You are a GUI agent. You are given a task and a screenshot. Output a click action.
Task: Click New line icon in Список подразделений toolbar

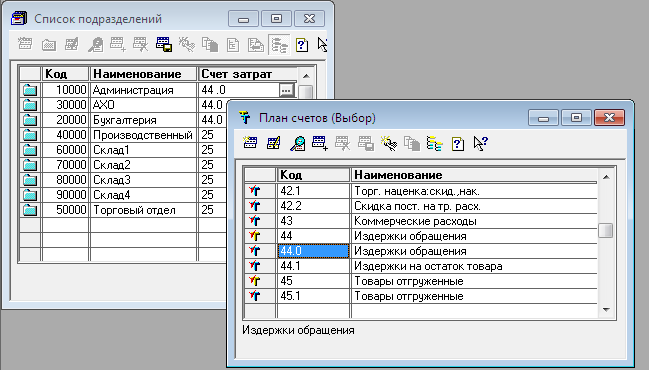coord(25,44)
